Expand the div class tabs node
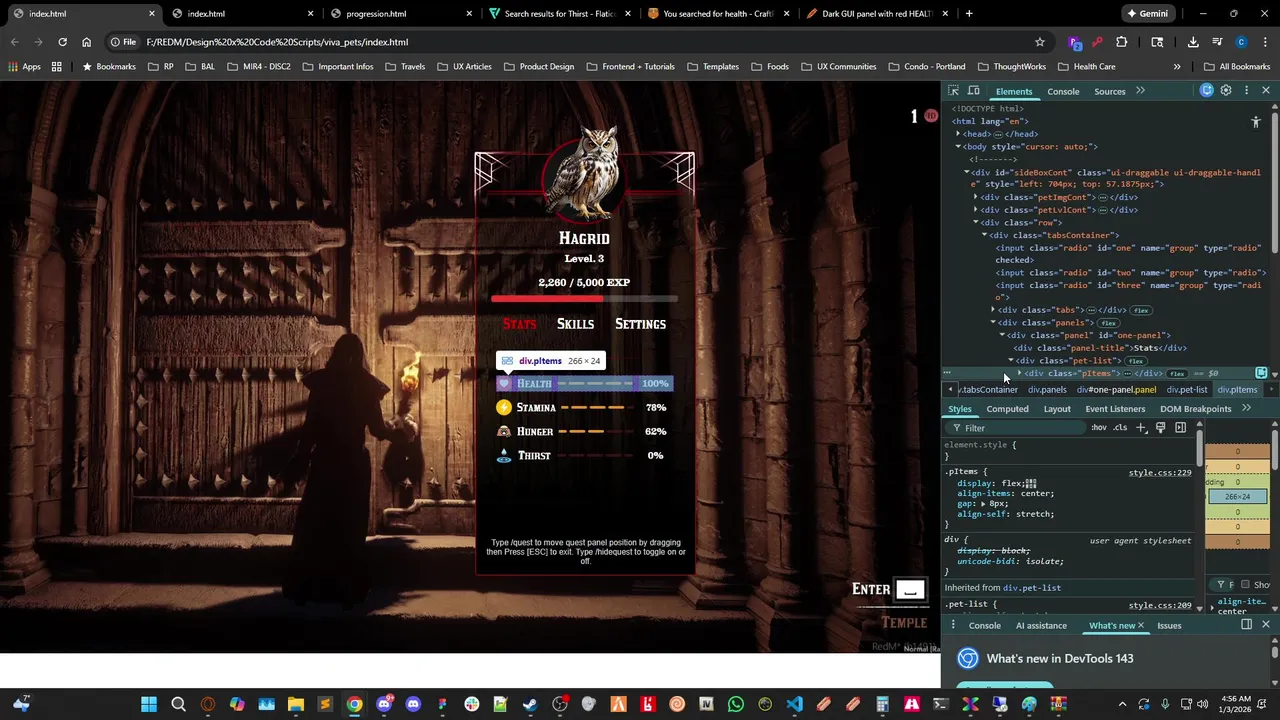Image resolution: width=1280 pixels, height=720 pixels. [x=992, y=310]
